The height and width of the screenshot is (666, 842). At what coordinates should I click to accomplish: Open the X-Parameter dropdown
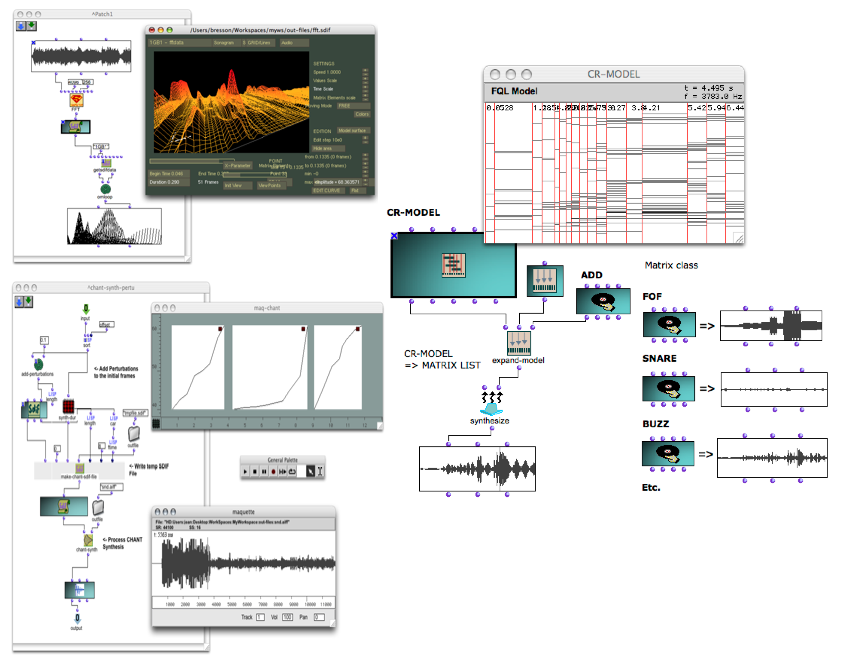pos(238,165)
